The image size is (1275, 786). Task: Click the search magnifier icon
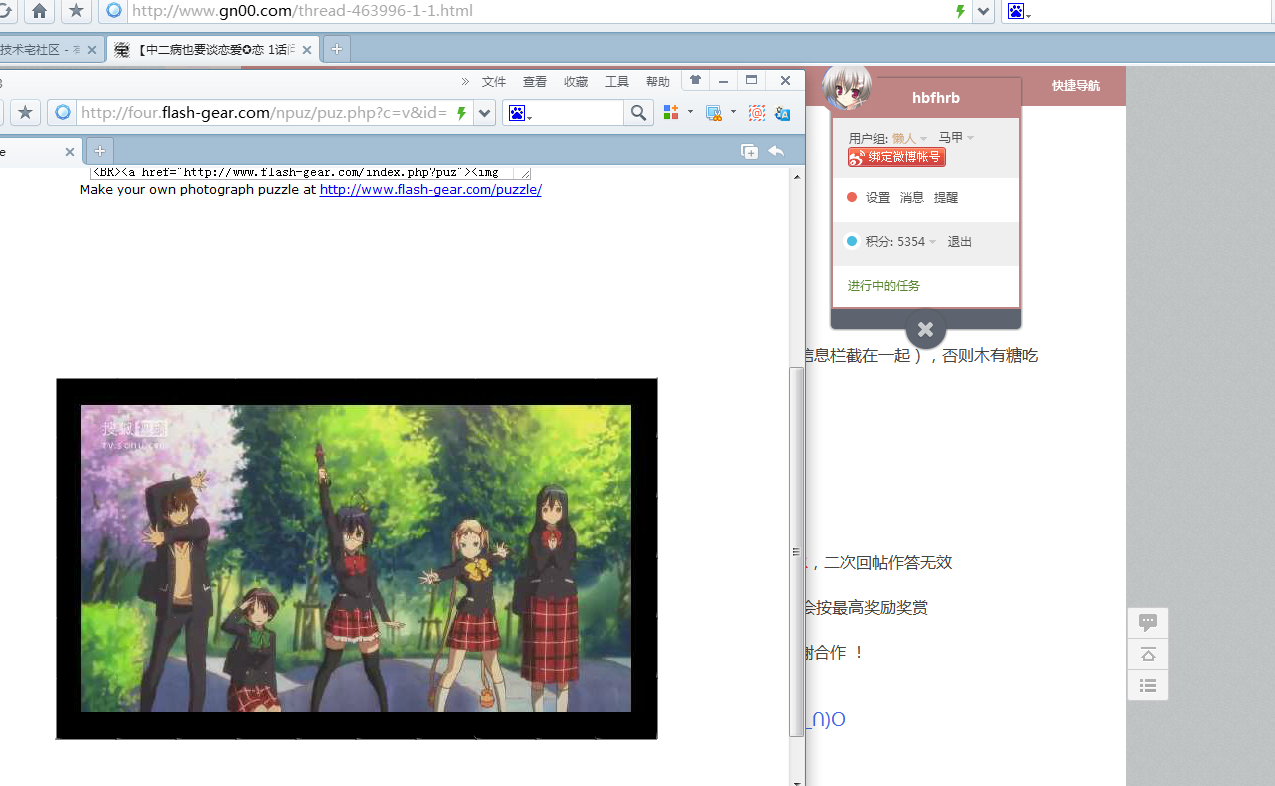(x=638, y=113)
